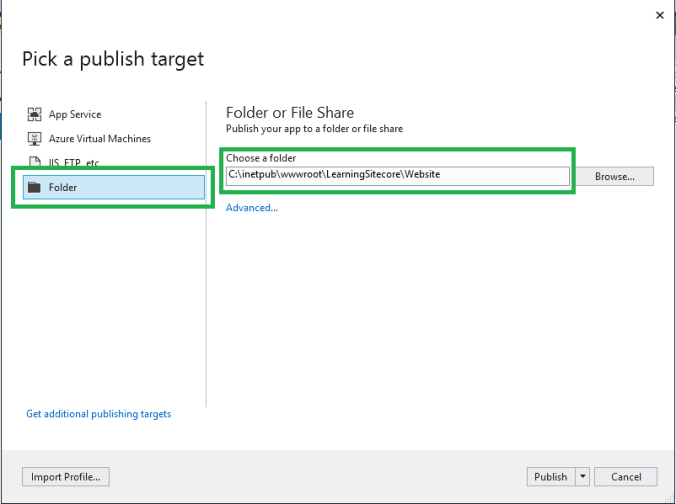The image size is (676, 504).
Task: Click the Import Profile... button
Action: [67, 477]
